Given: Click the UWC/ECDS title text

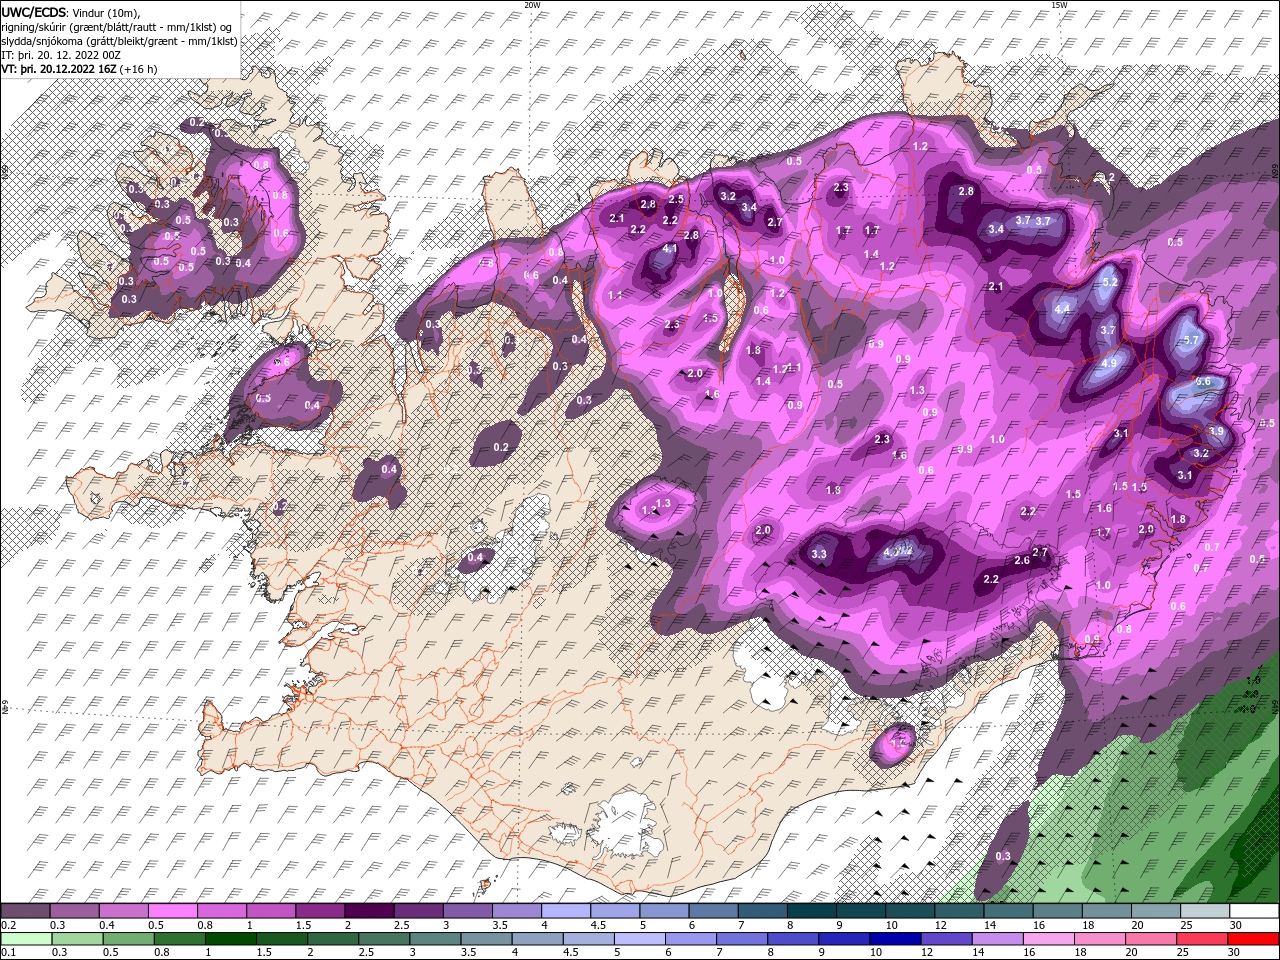Looking at the screenshot, I should point(32,12).
